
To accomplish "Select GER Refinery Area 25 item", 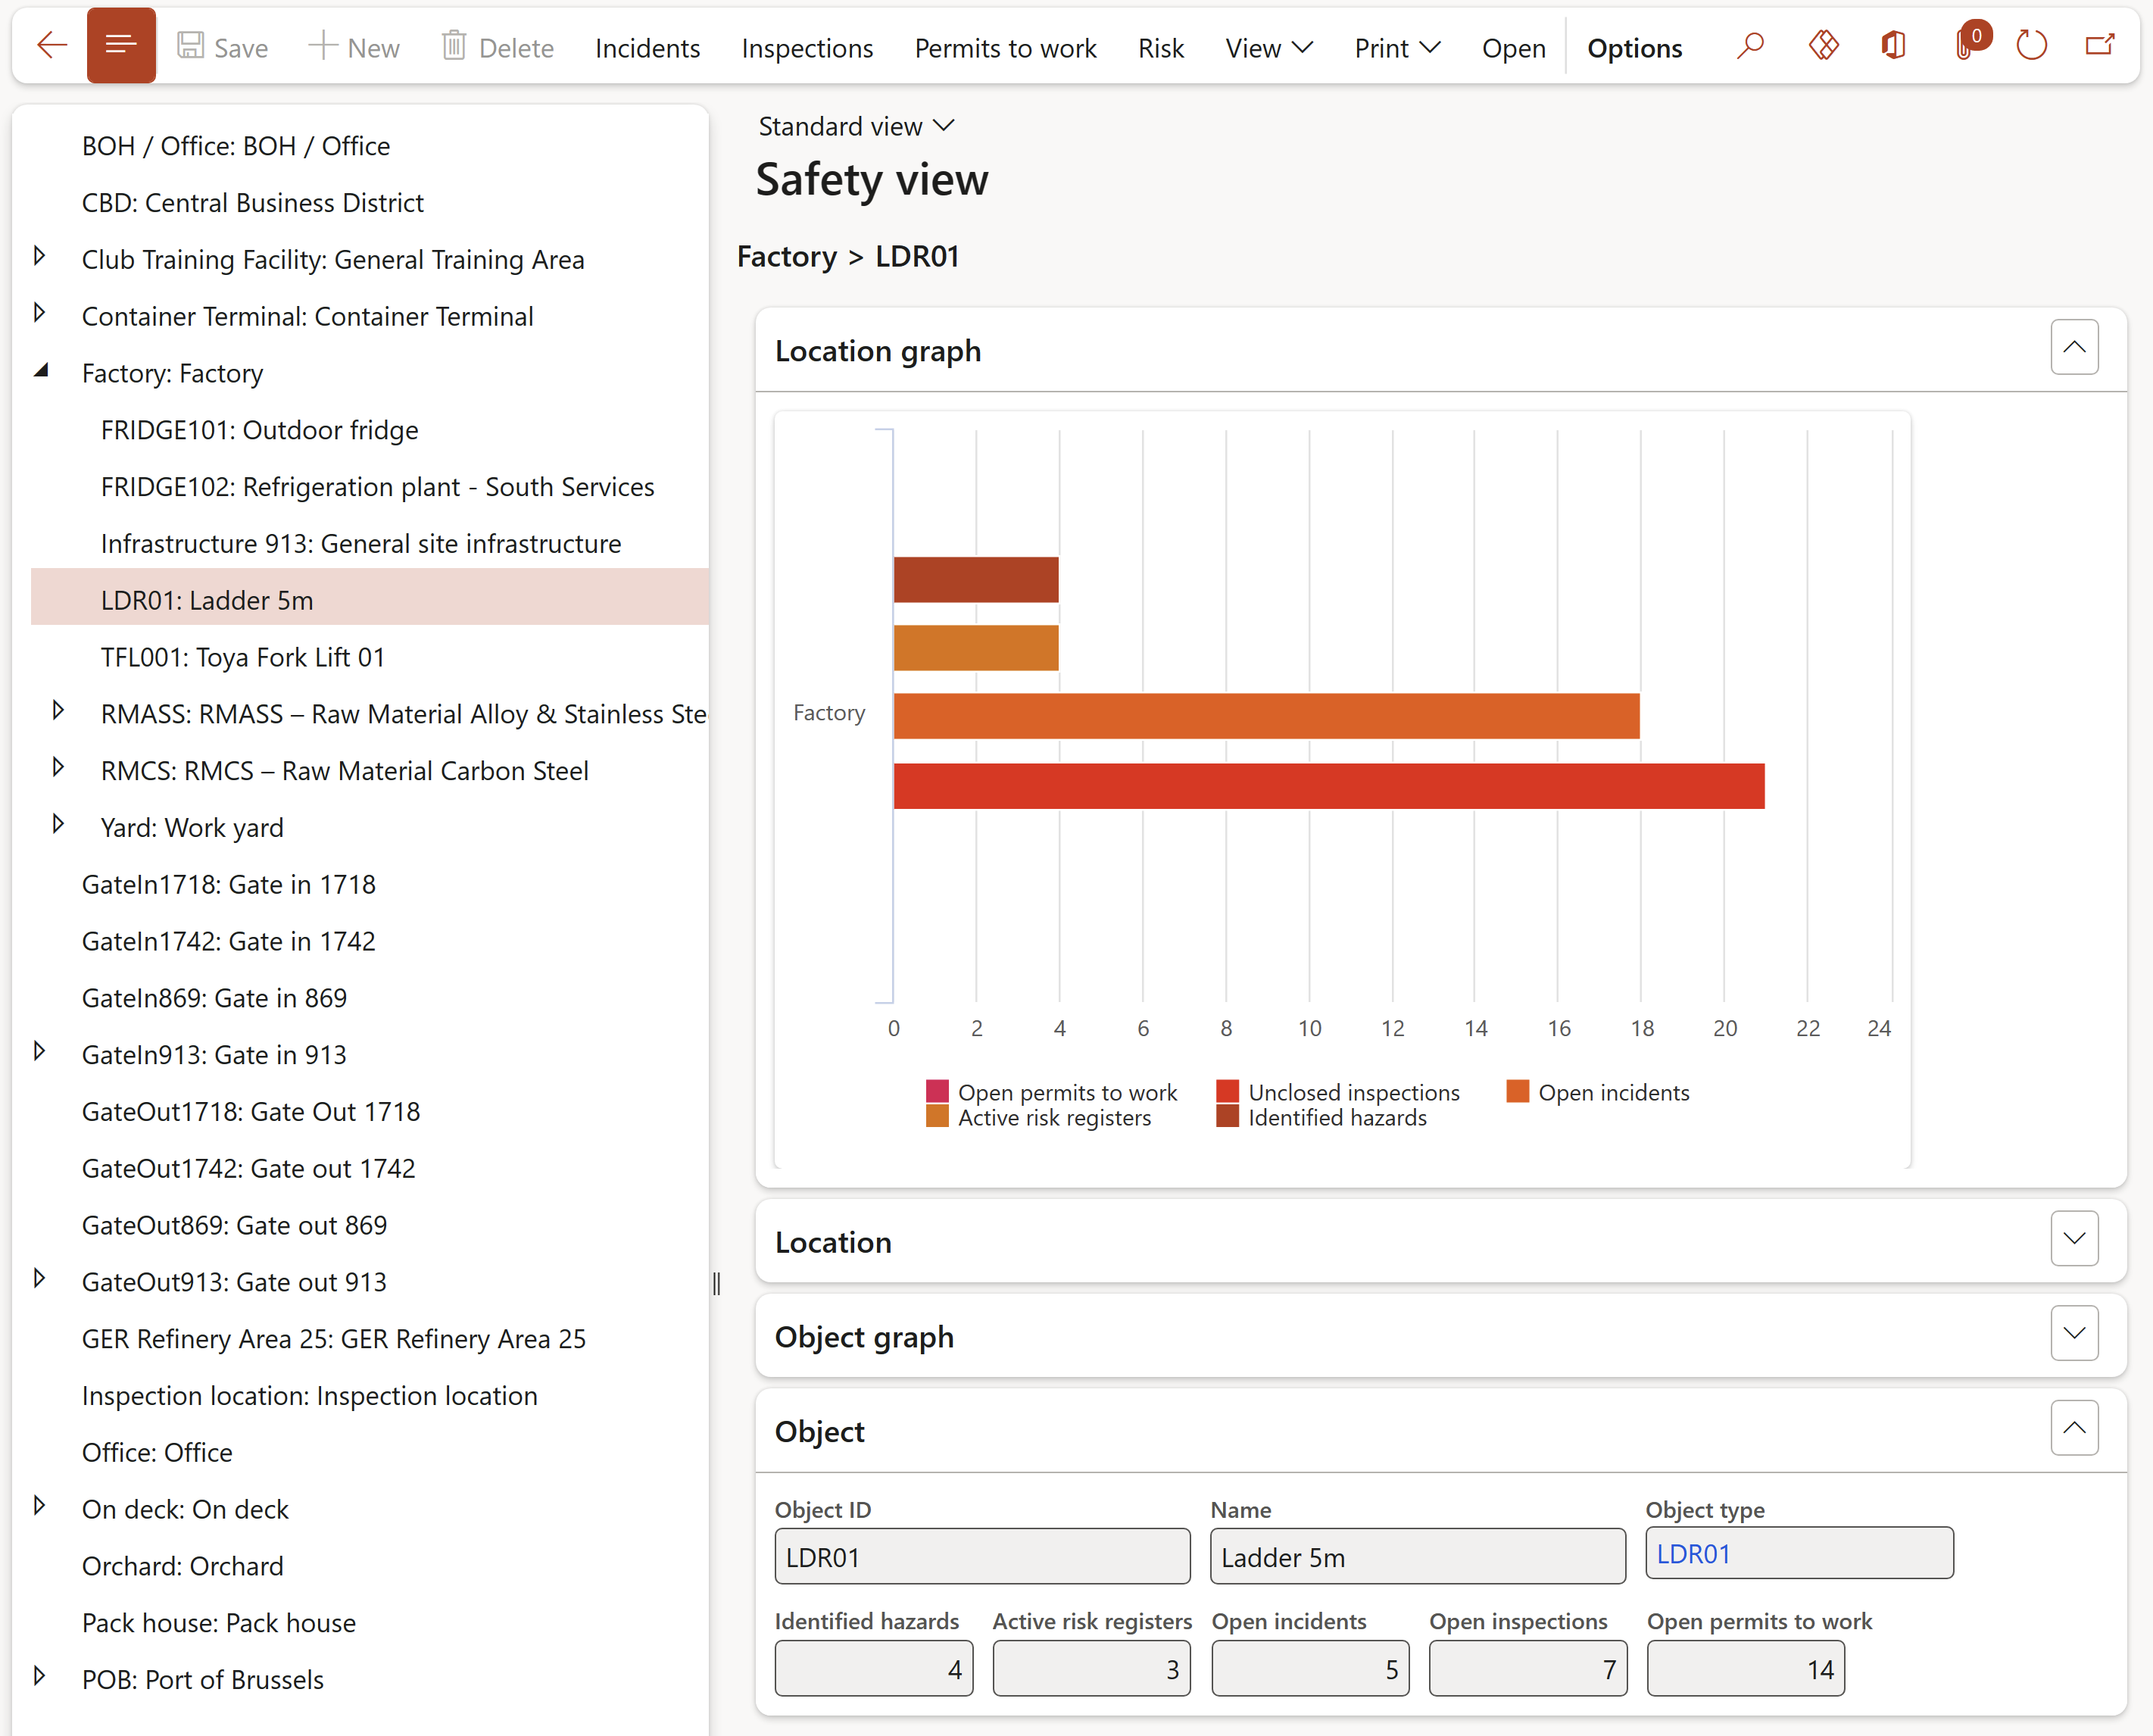I will coord(334,1339).
